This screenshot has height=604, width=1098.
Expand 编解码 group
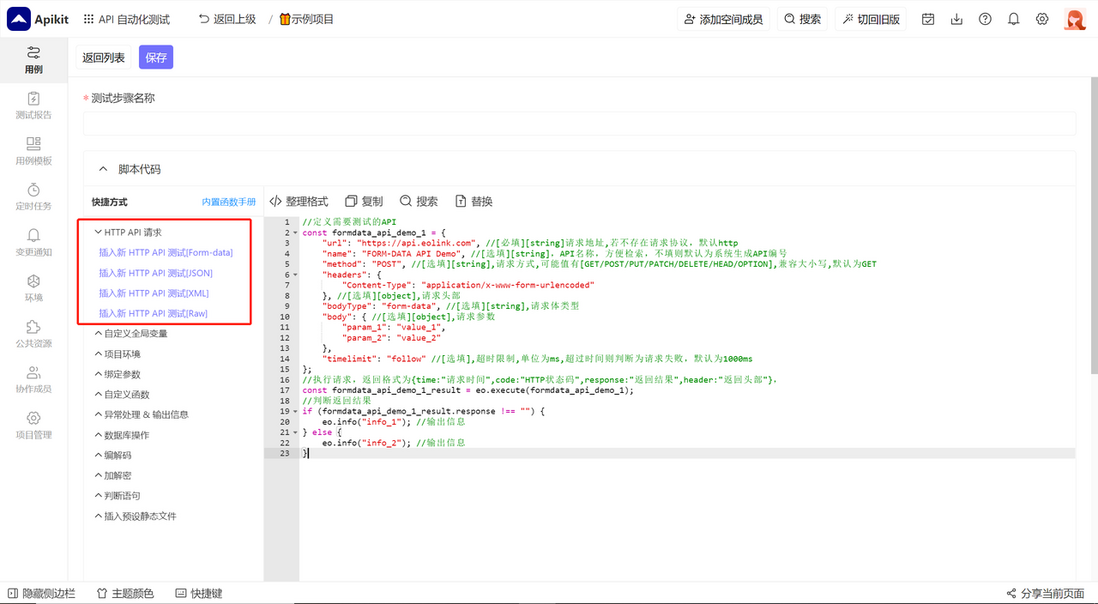(x=113, y=456)
